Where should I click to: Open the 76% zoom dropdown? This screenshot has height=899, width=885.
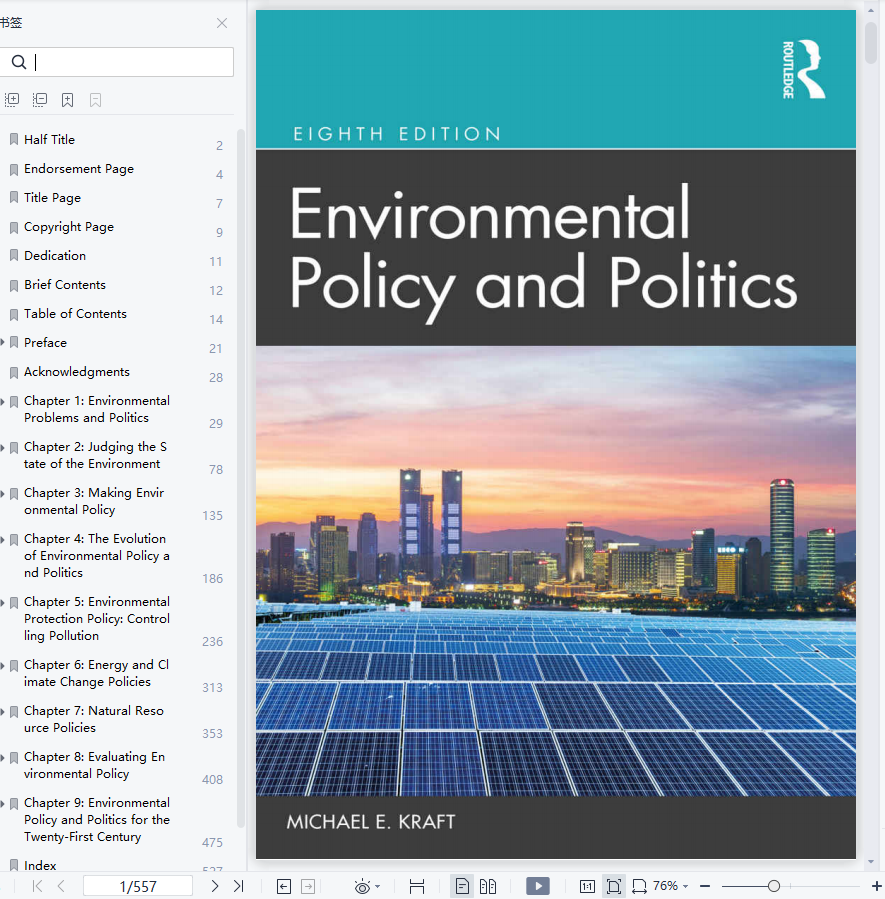(x=670, y=886)
